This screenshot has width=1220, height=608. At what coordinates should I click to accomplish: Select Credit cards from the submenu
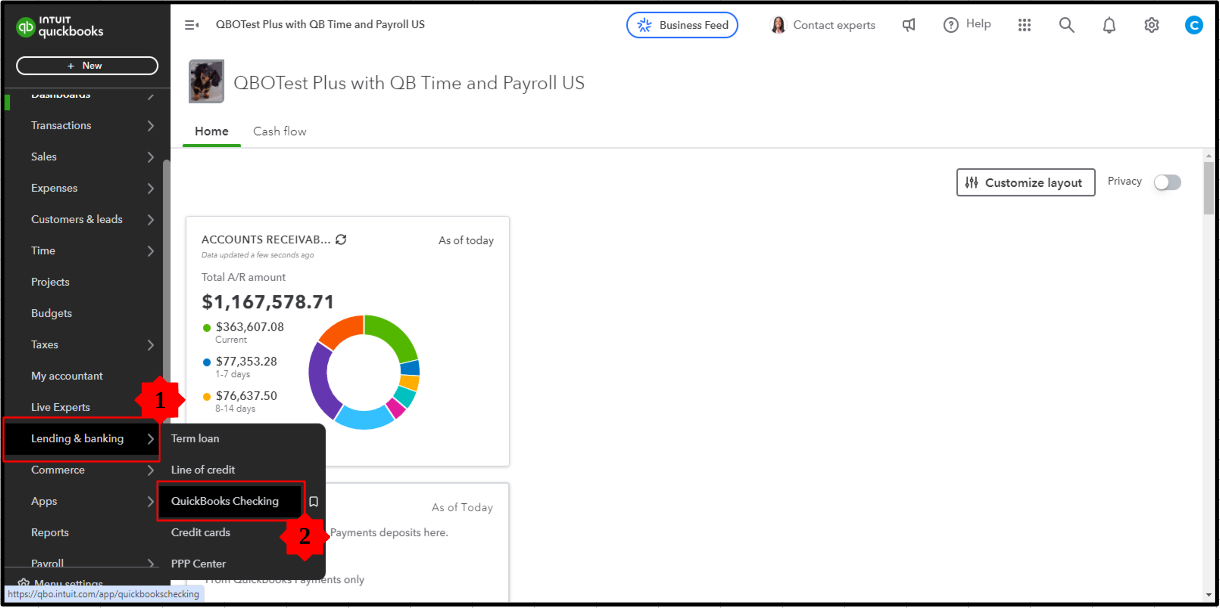click(x=200, y=532)
